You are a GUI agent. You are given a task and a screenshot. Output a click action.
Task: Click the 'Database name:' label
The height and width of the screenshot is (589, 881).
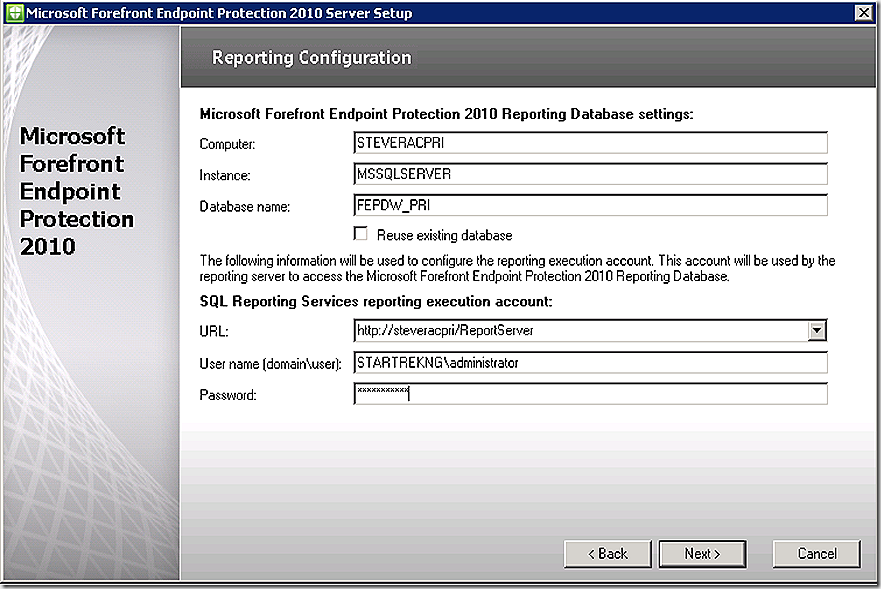pyautogui.click(x=244, y=207)
